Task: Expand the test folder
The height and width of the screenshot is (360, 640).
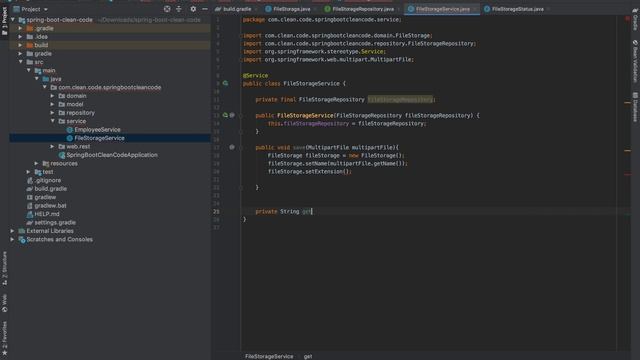Action: coord(29,172)
